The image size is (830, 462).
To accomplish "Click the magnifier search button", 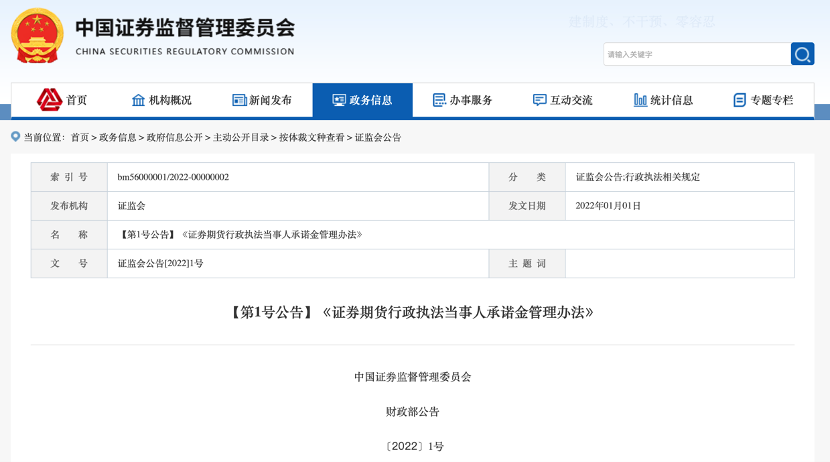I will click(802, 54).
